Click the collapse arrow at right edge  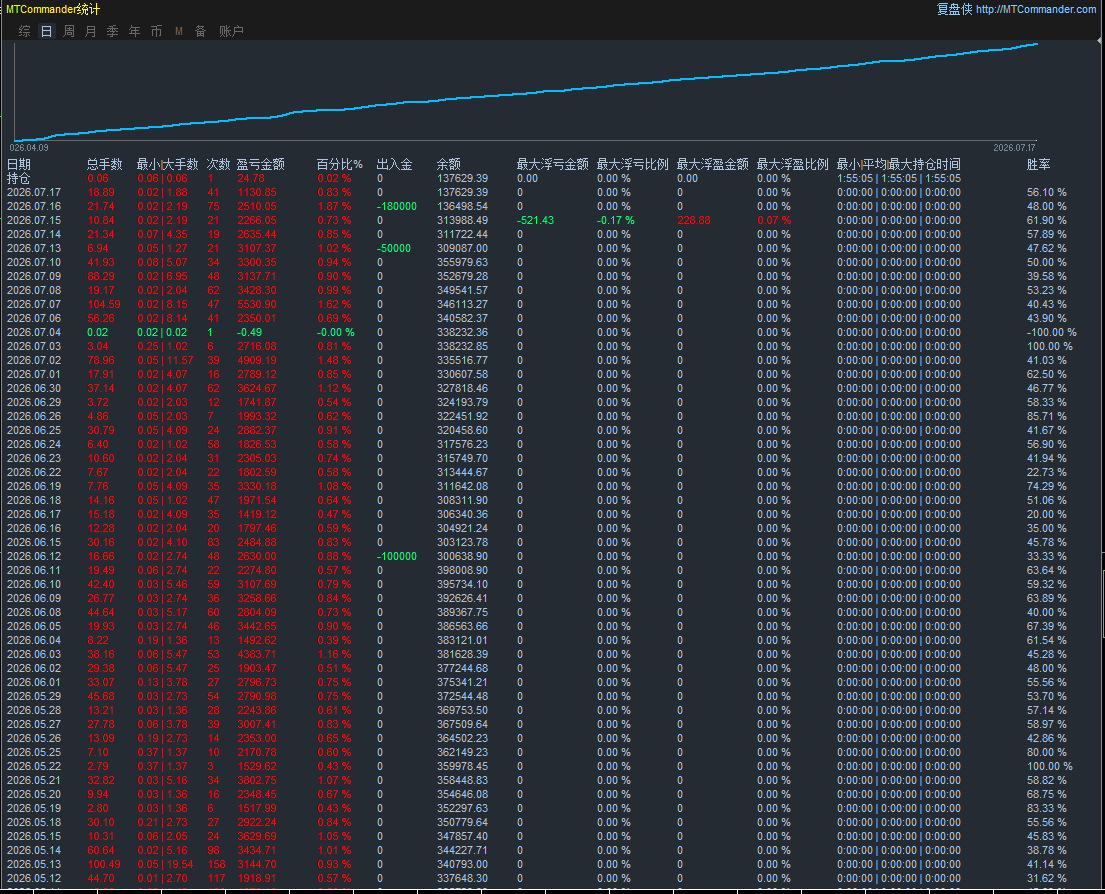point(1101,41)
